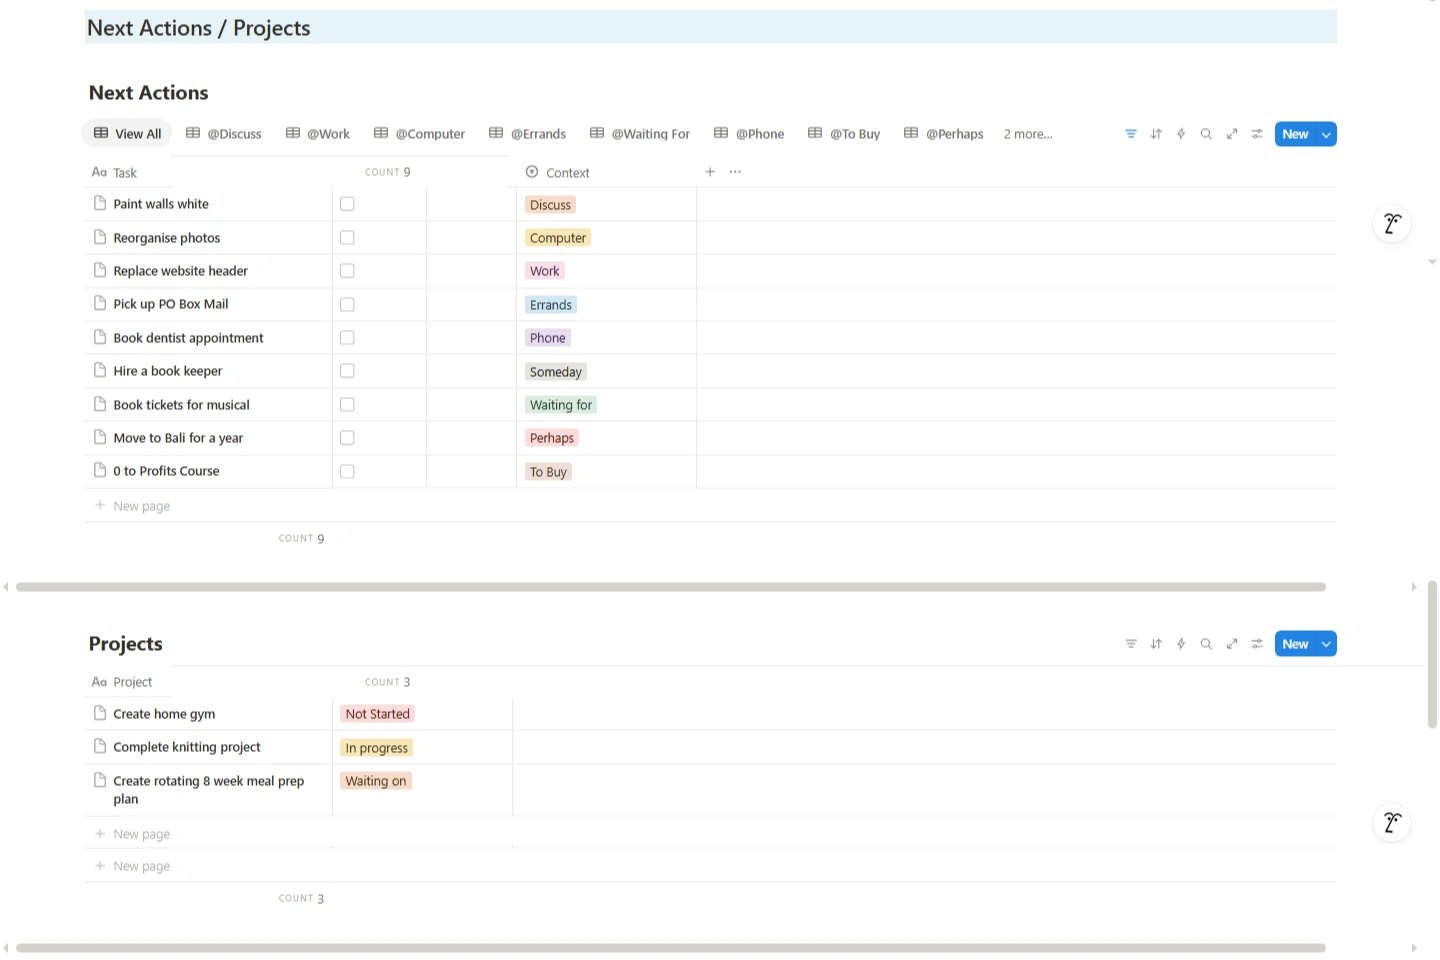The height and width of the screenshot is (960, 1440).
Task: Mark Move to Bali for a year done
Action: [x=347, y=438]
